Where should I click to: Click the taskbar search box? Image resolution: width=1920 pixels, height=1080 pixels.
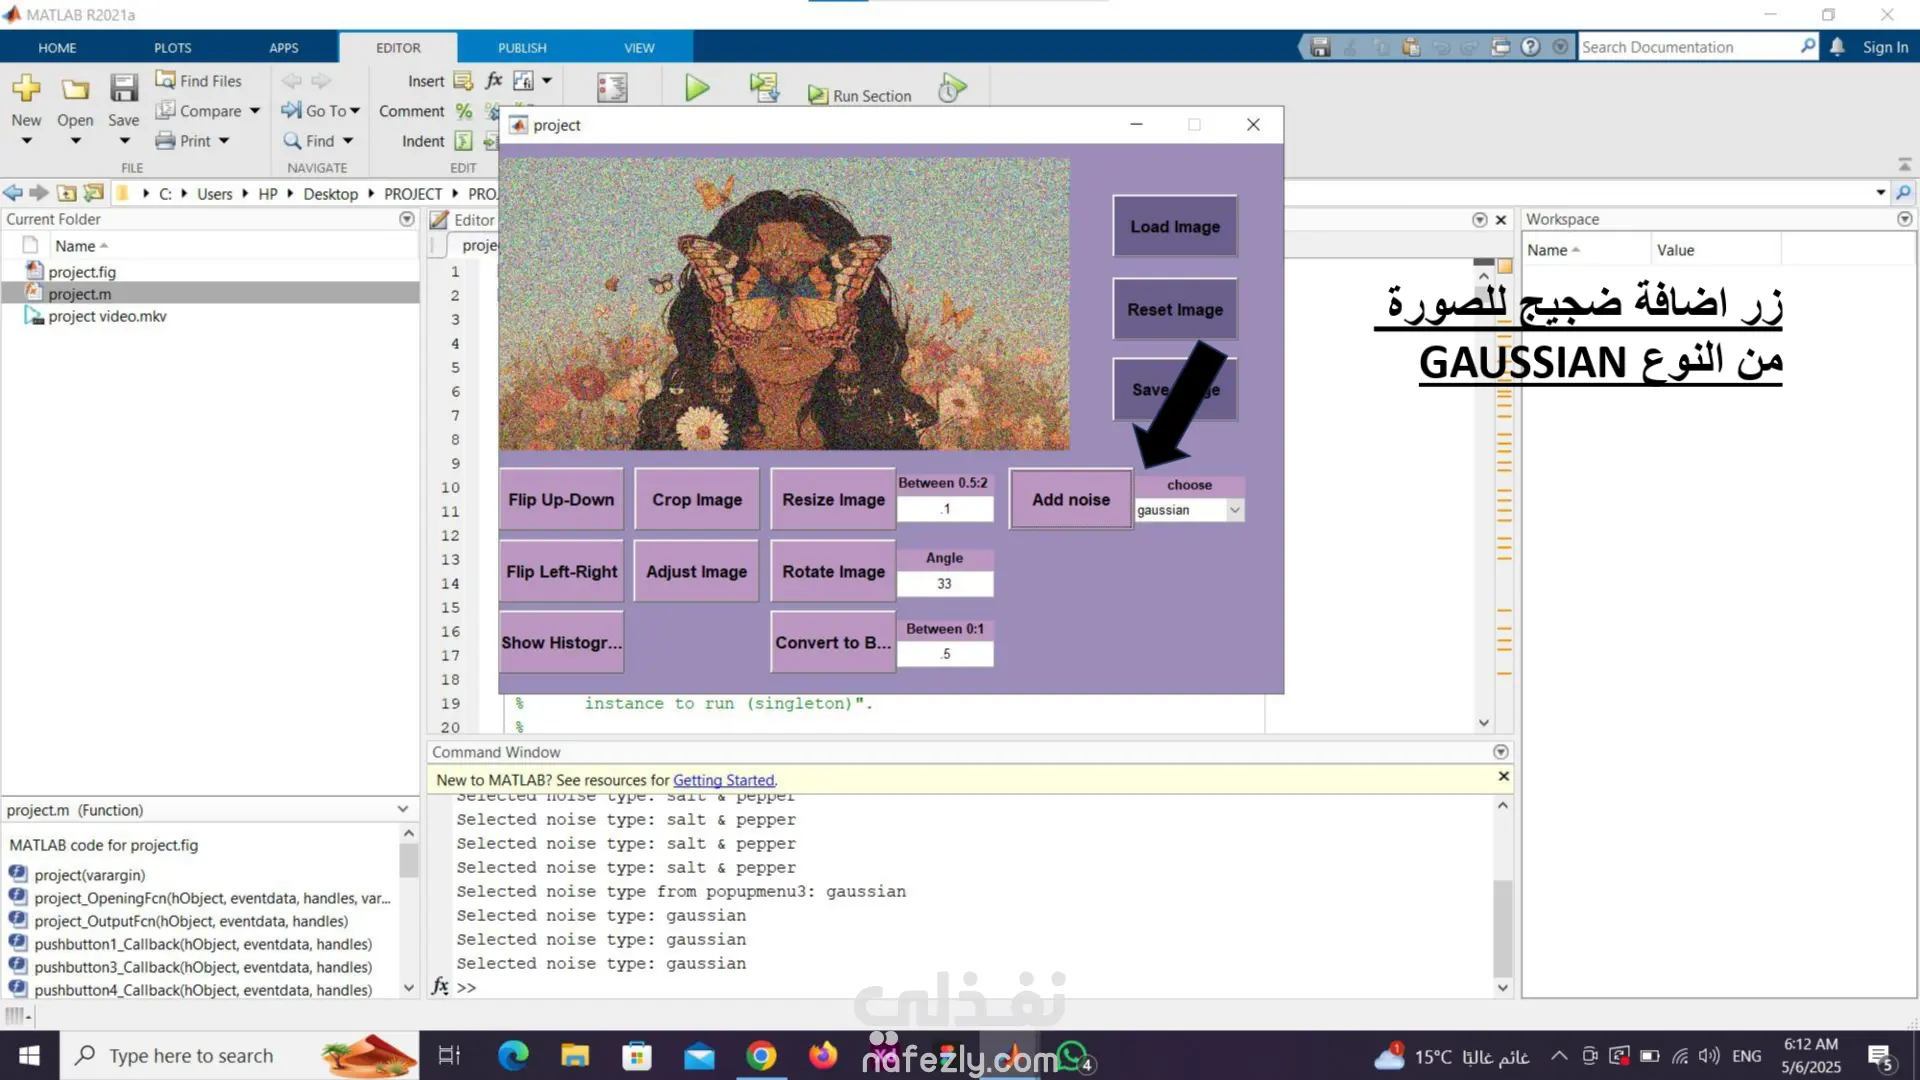[240, 1055]
